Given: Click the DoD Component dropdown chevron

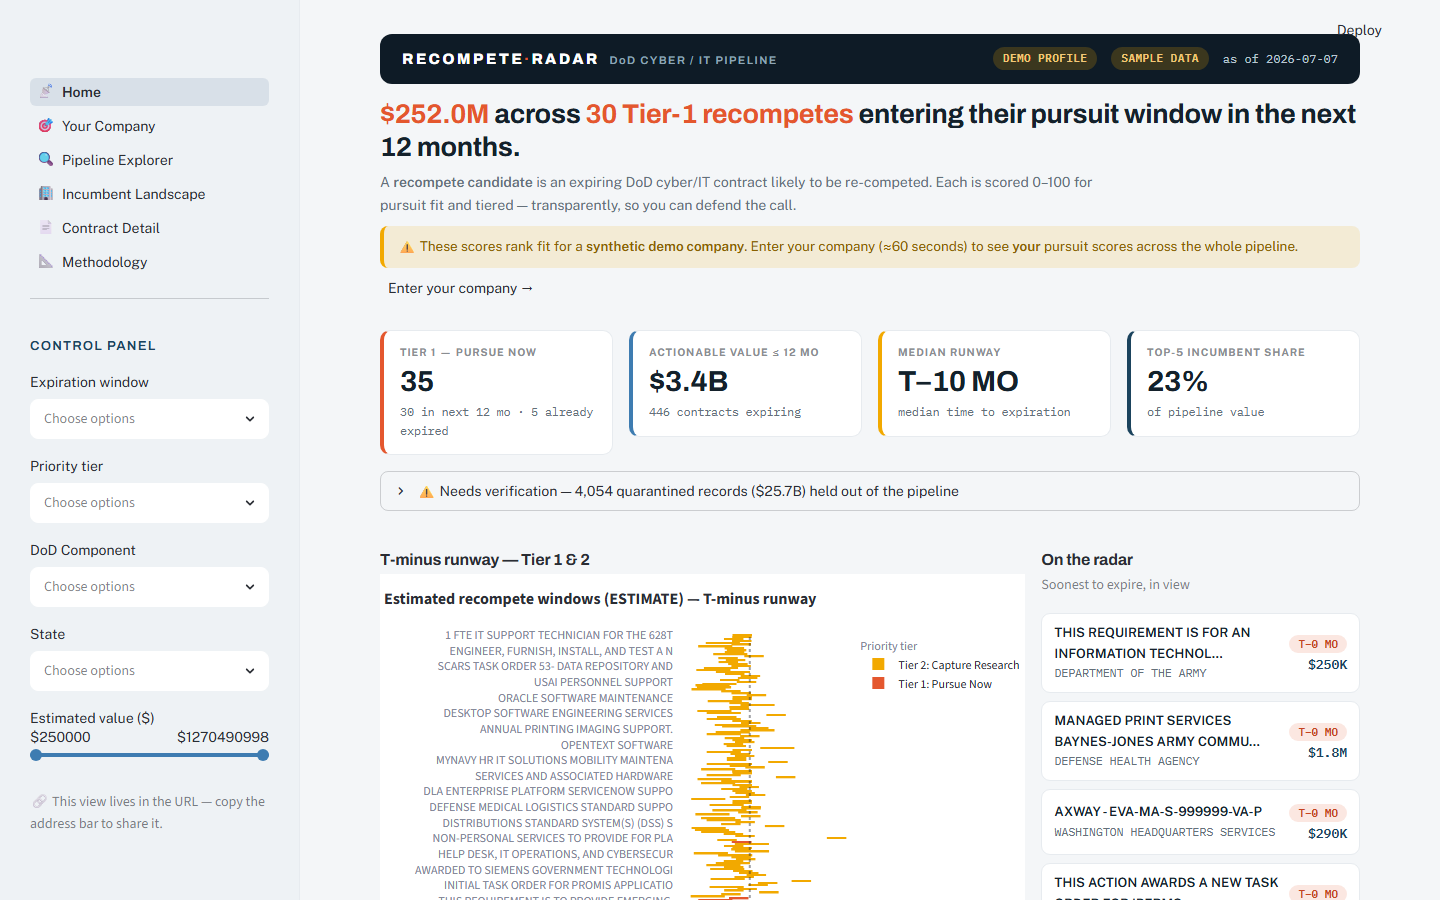Looking at the screenshot, I should (250, 587).
